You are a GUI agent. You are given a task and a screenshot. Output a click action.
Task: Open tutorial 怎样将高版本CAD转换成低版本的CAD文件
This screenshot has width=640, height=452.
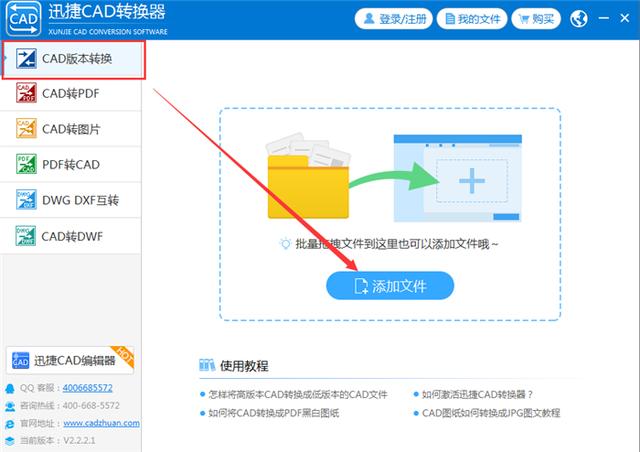coord(298,394)
